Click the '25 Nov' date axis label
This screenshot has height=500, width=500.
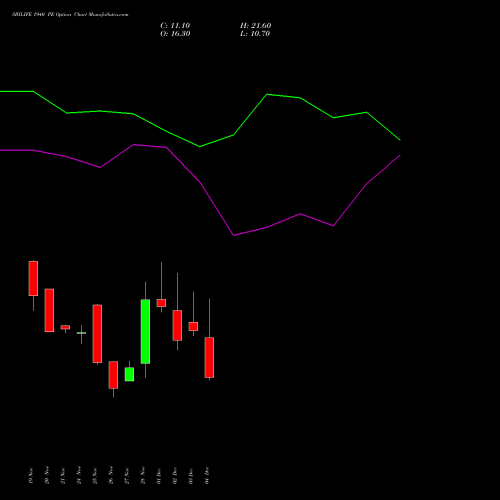pyautogui.click(x=95, y=476)
